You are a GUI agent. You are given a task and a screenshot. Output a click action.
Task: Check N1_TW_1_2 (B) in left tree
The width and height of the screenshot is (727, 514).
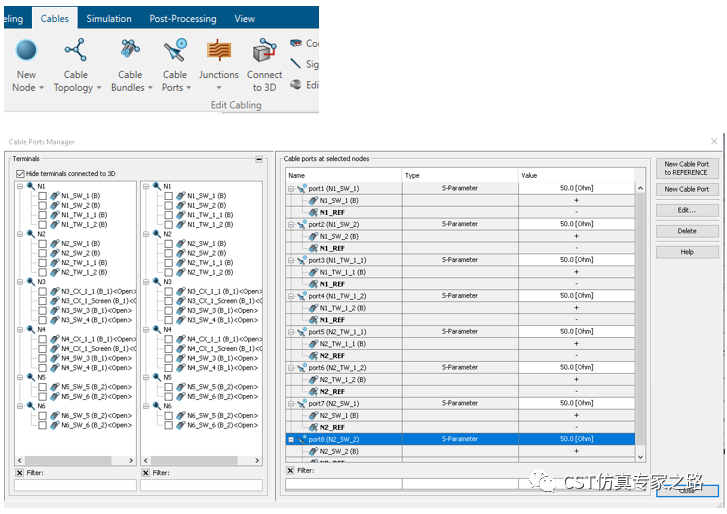[42, 225]
